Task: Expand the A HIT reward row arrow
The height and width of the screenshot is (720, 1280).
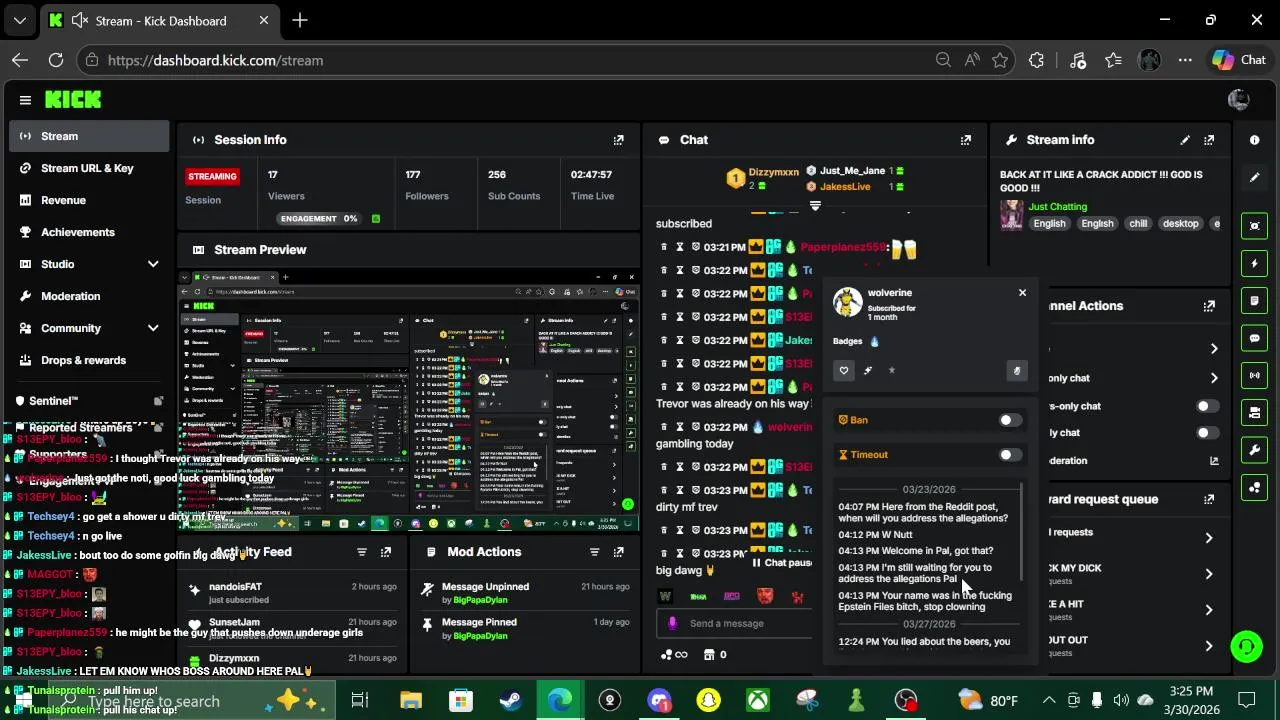Action: 1209,610
